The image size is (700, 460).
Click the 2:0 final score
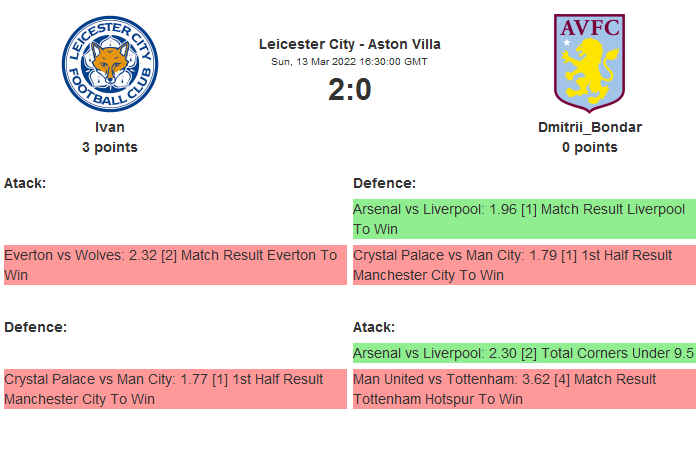349,90
